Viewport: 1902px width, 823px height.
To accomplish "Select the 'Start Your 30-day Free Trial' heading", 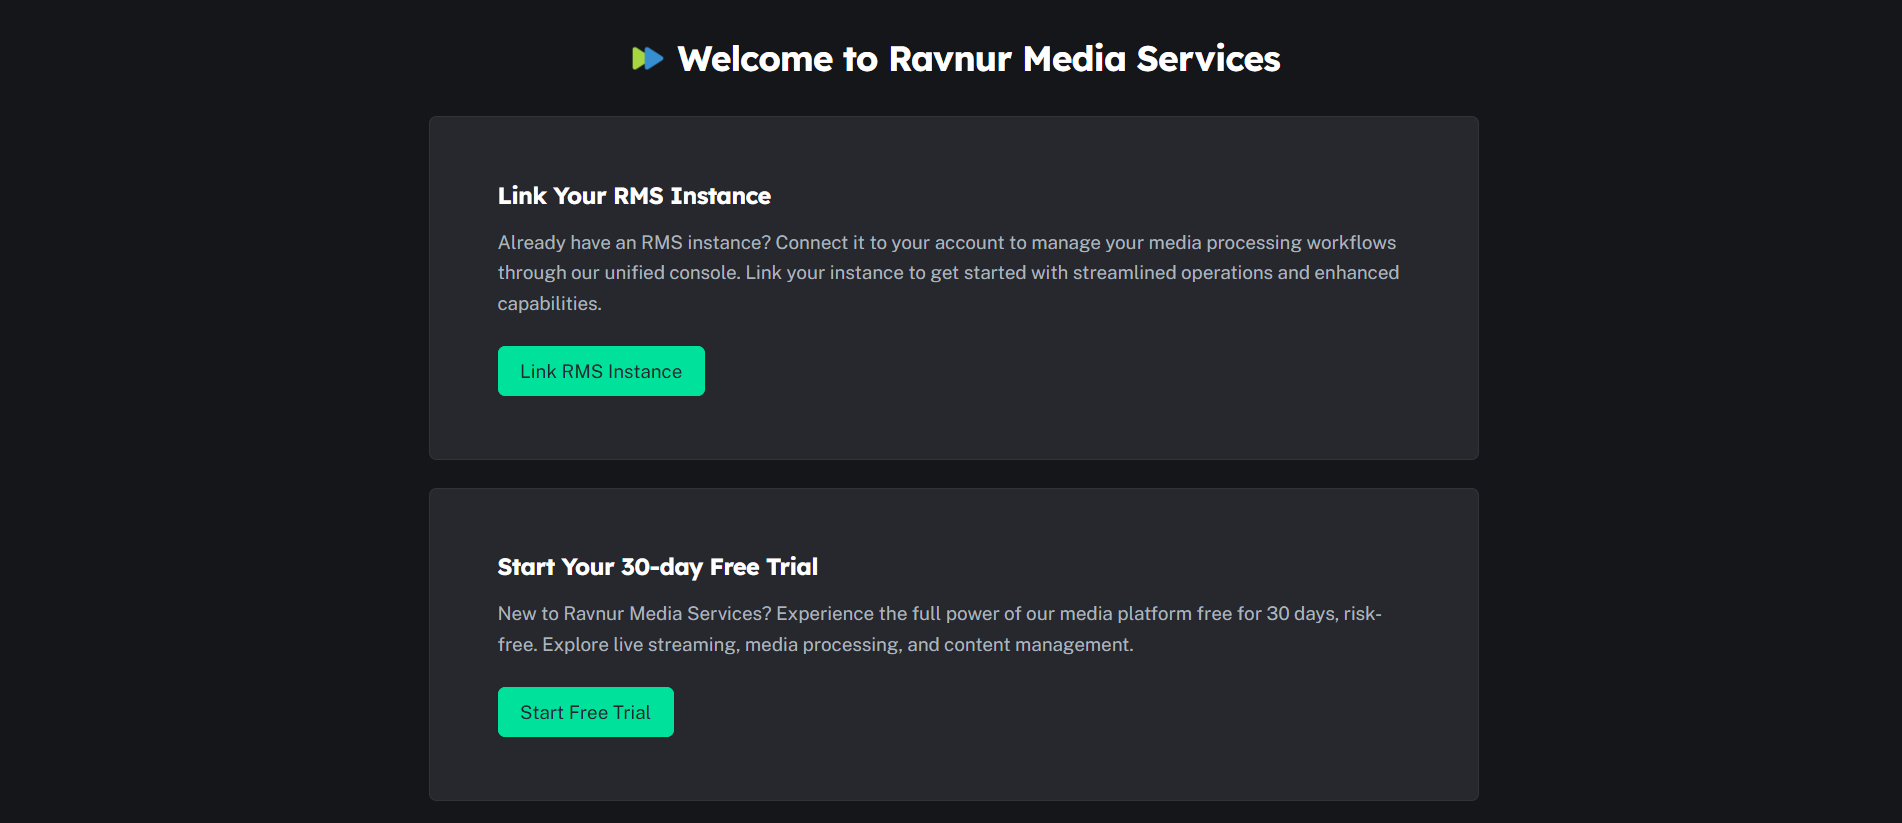I will click(x=658, y=567).
